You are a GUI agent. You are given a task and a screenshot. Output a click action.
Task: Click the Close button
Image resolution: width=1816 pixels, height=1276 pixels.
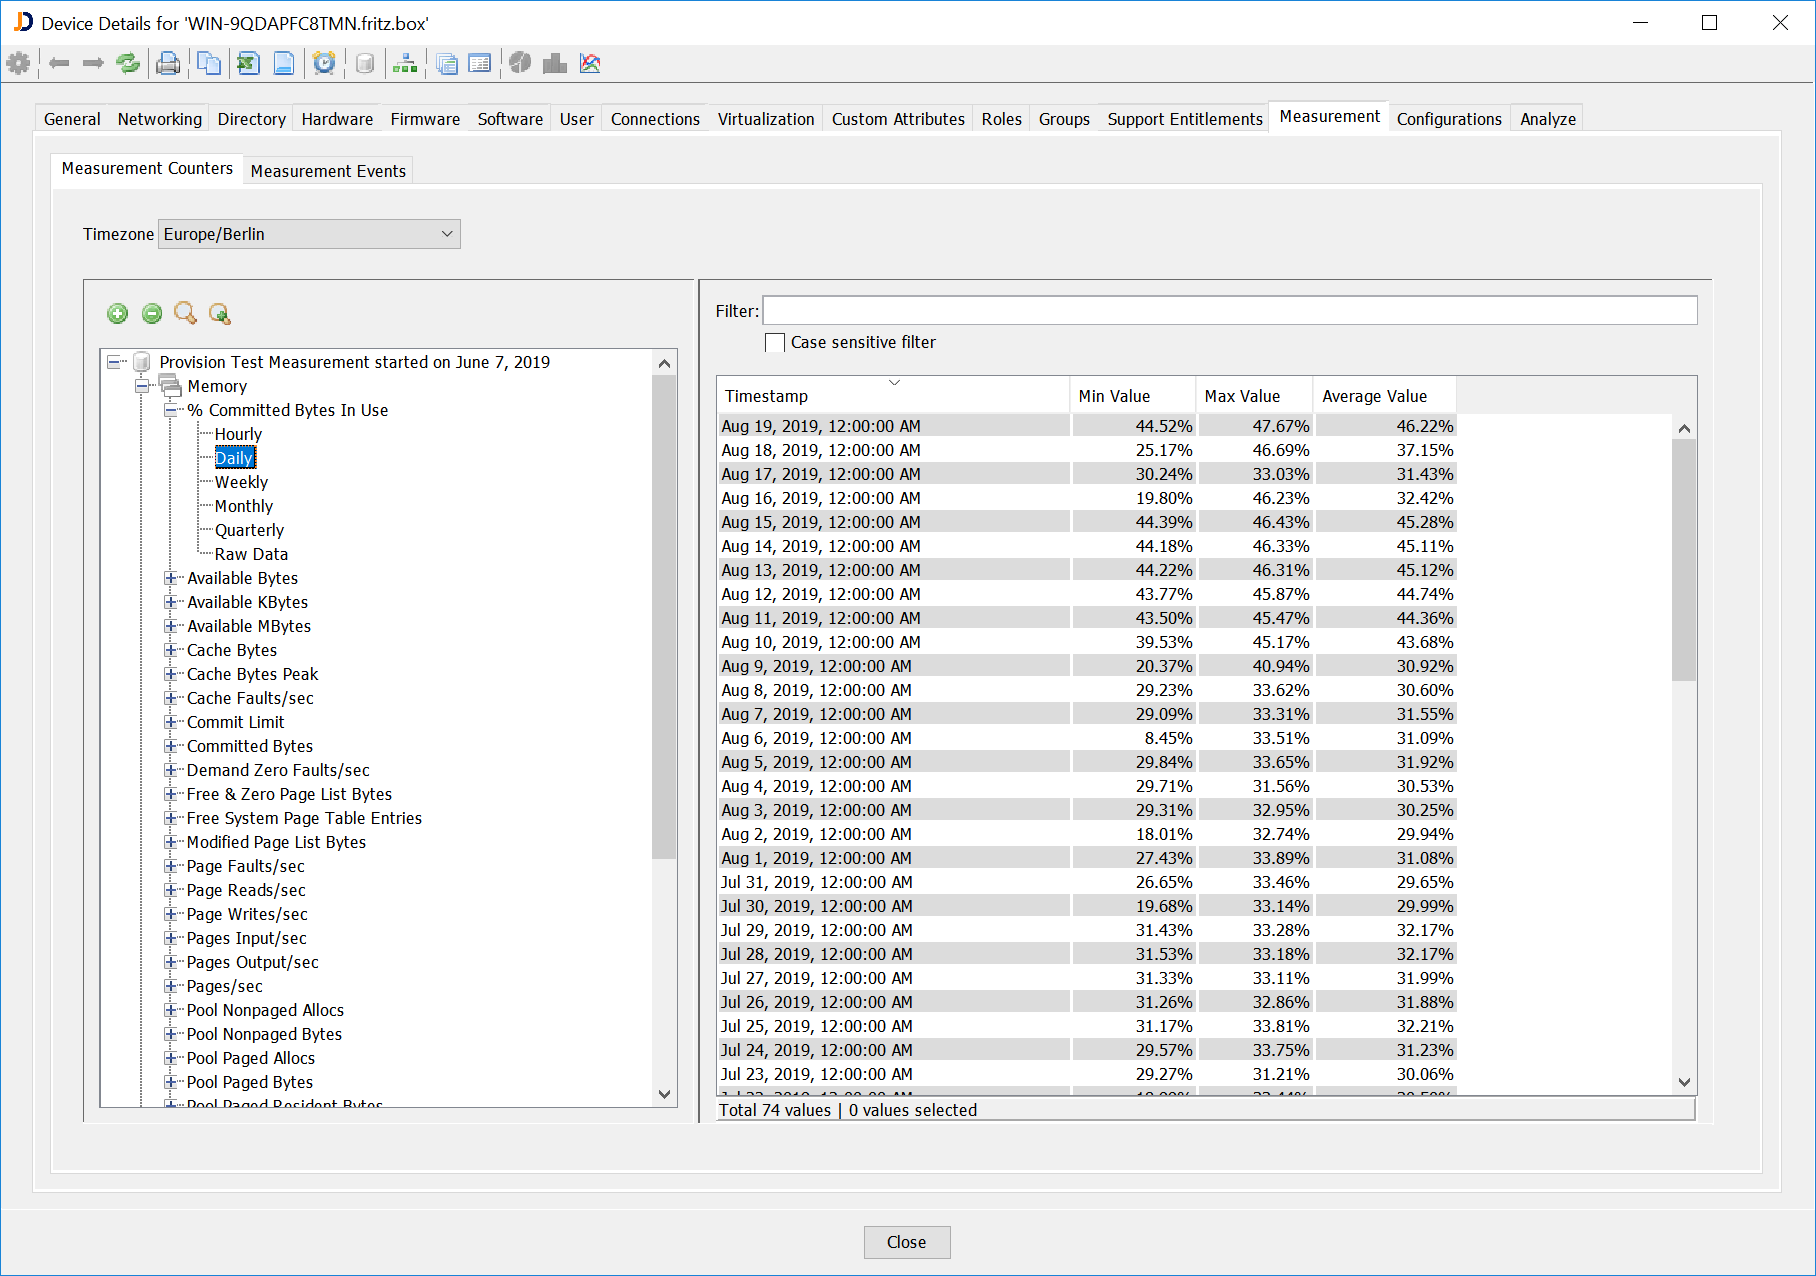tap(907, 1242)
